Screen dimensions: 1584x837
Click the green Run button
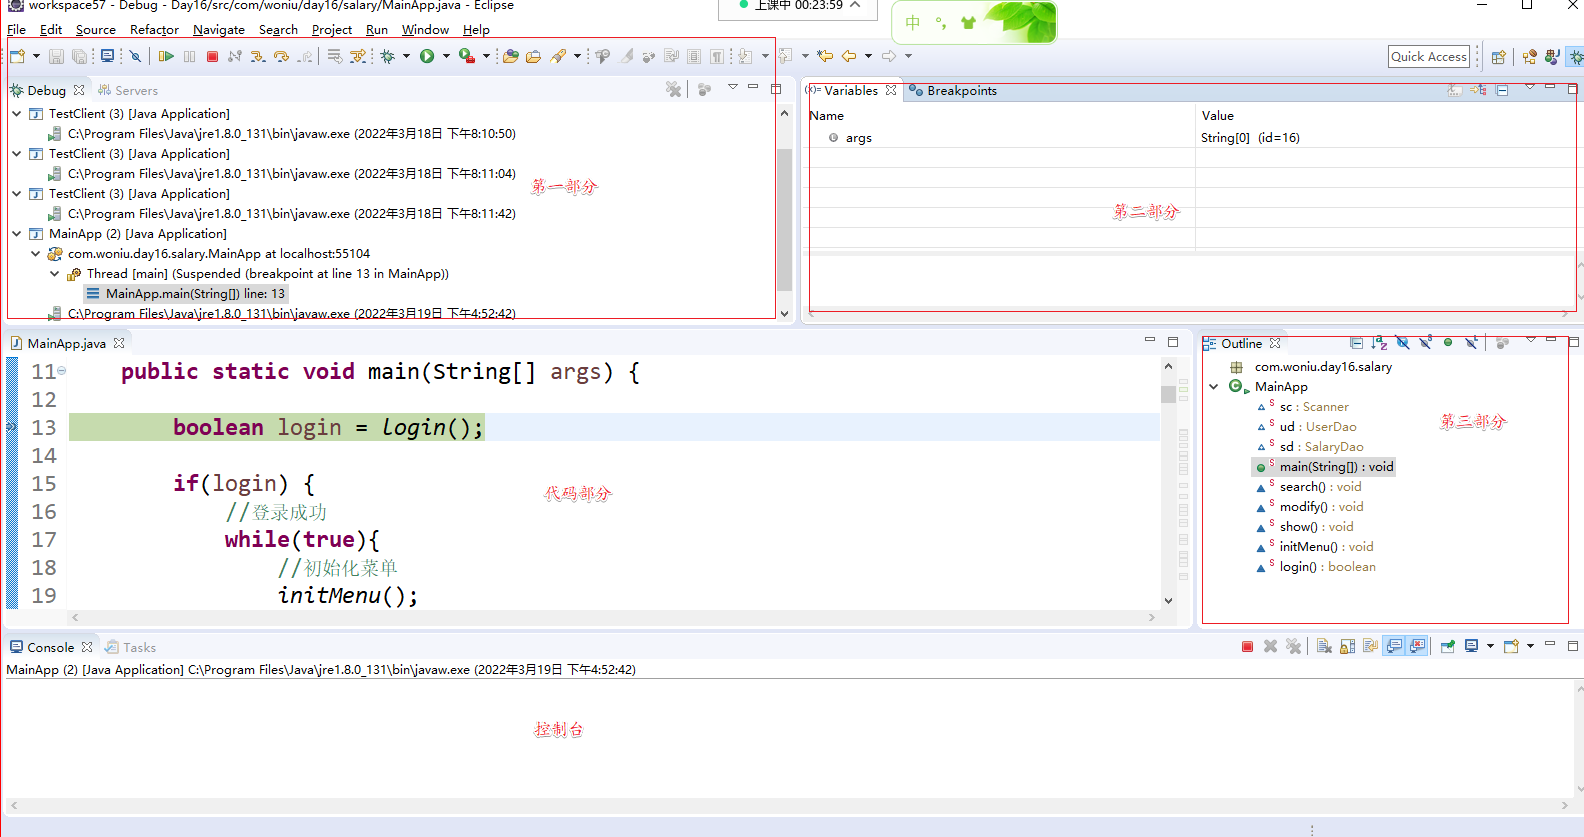tap(427, 56)
